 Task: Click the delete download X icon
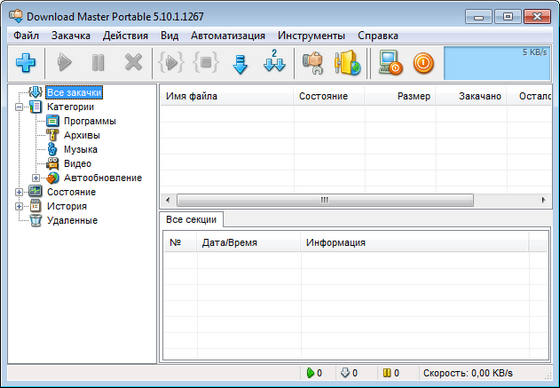tap(133, 63)
